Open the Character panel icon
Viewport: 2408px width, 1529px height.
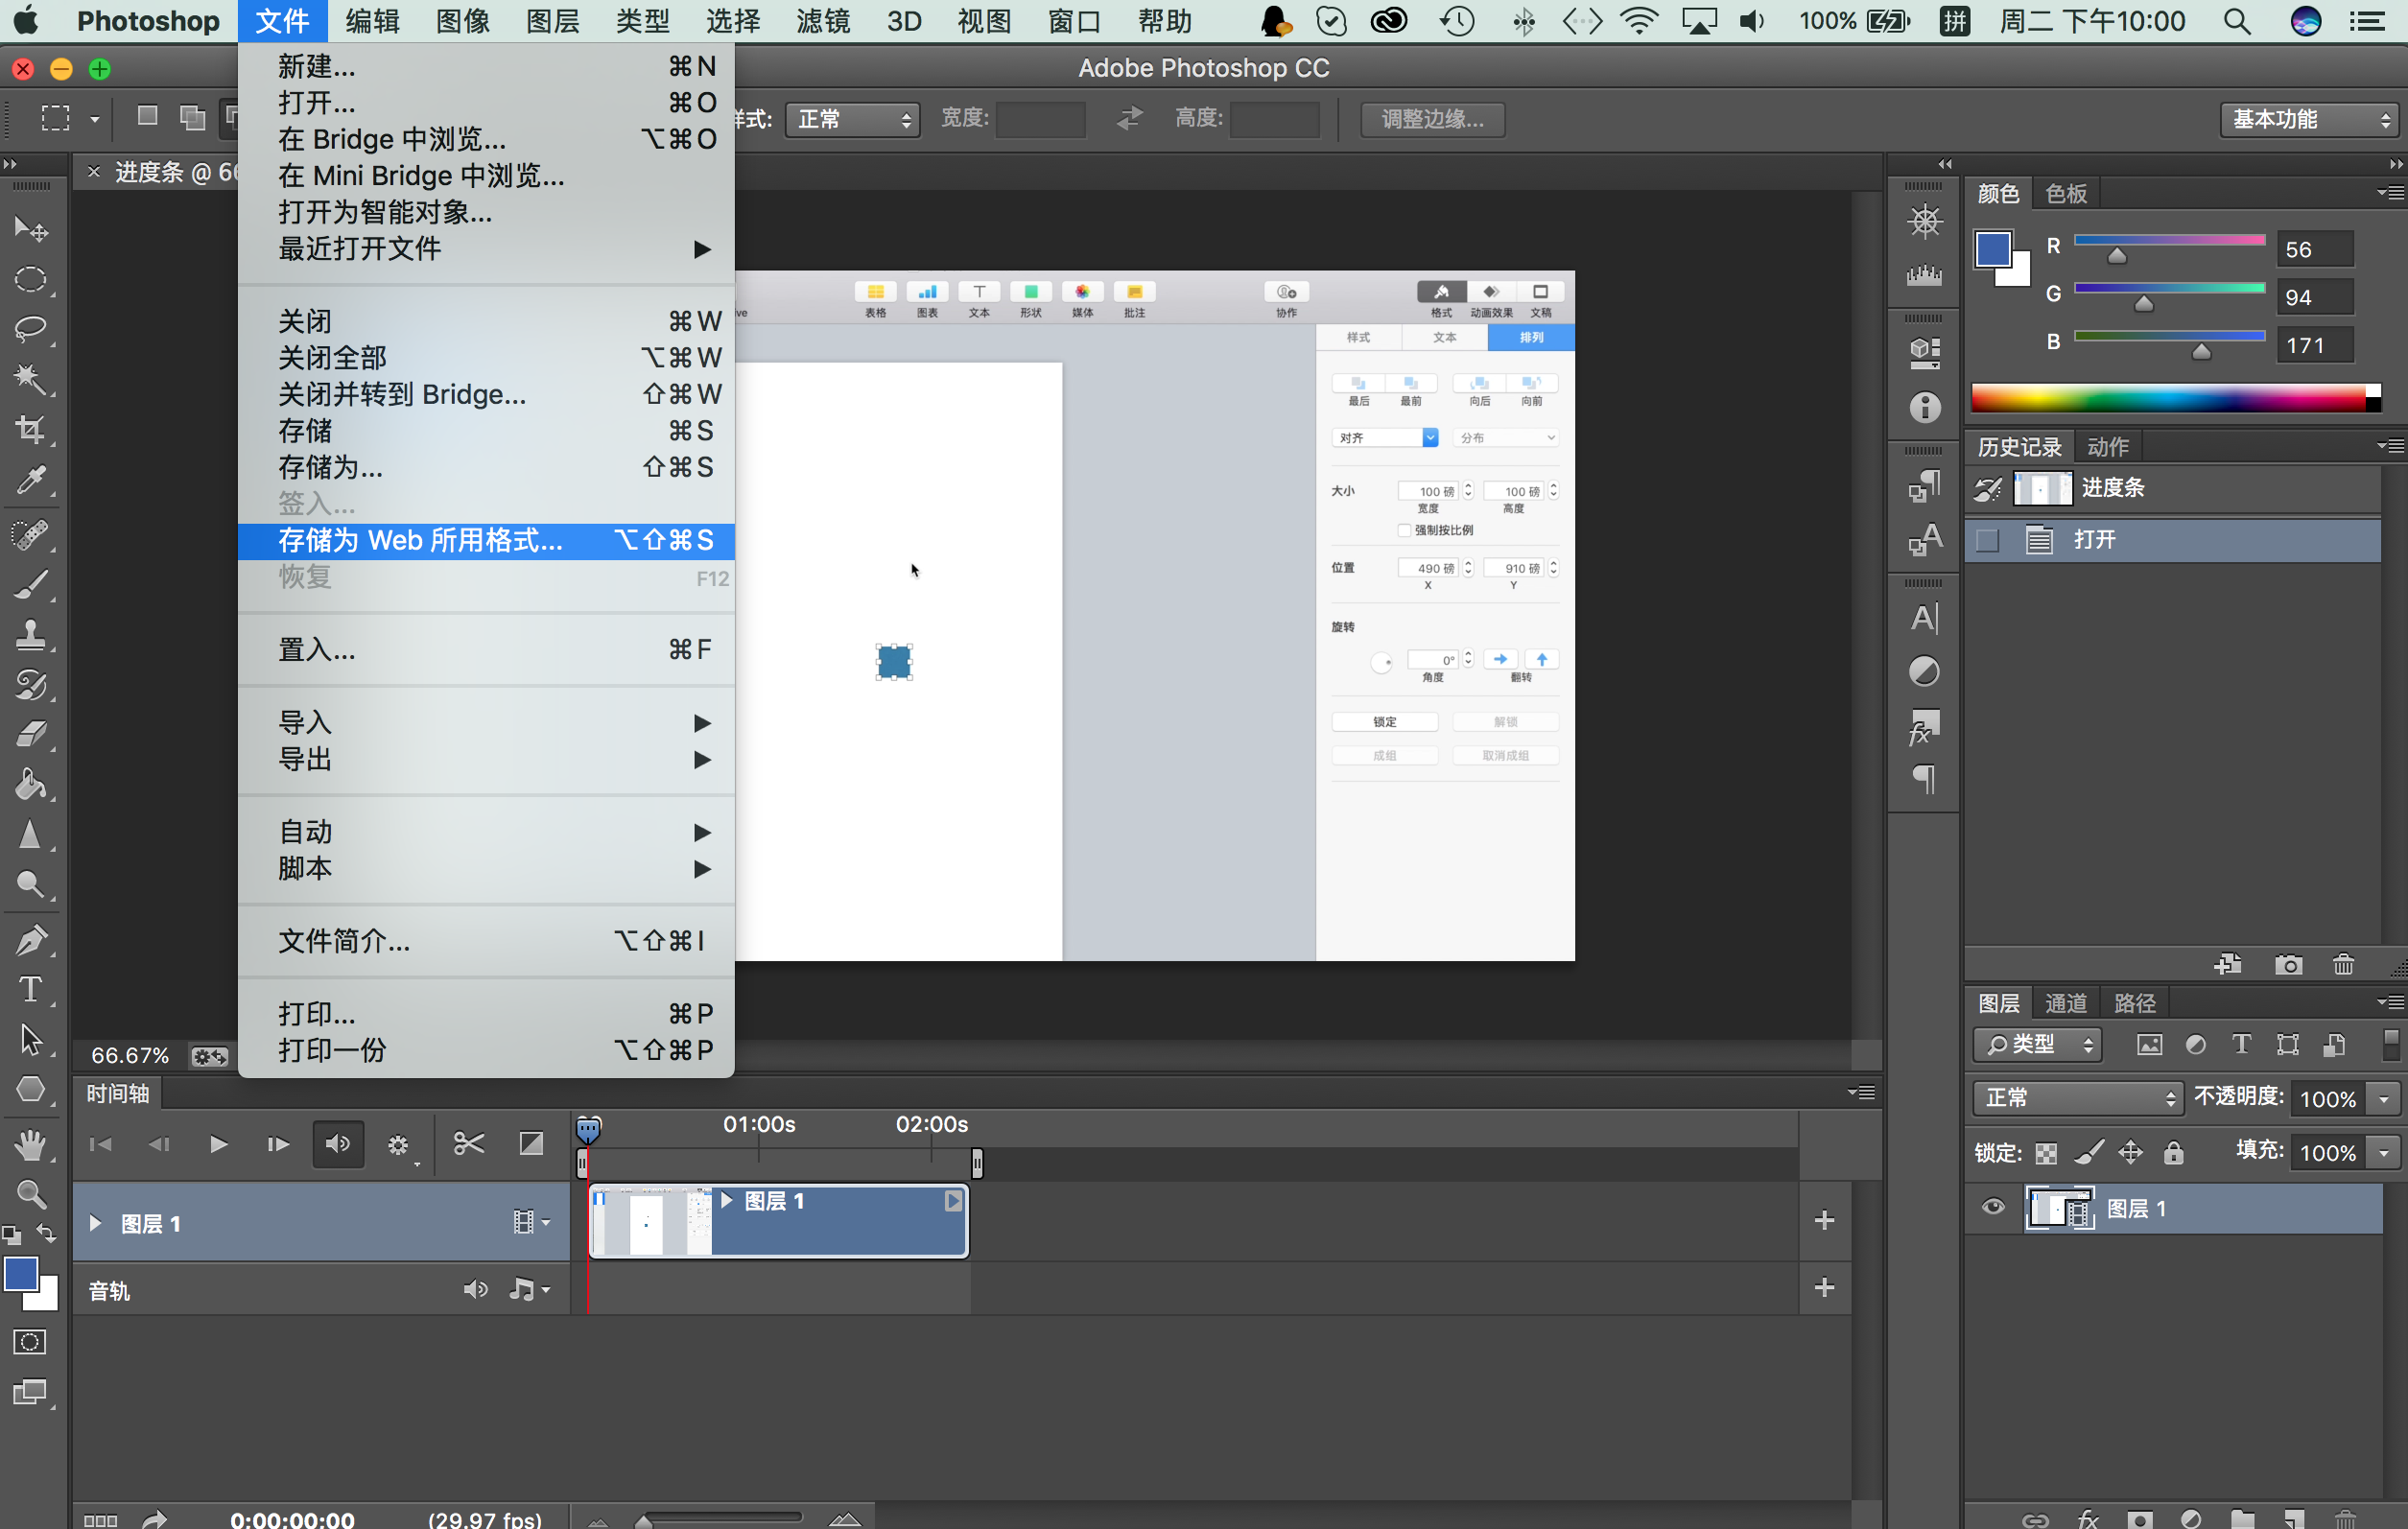pyautogui.click(x=1924, y=619)
